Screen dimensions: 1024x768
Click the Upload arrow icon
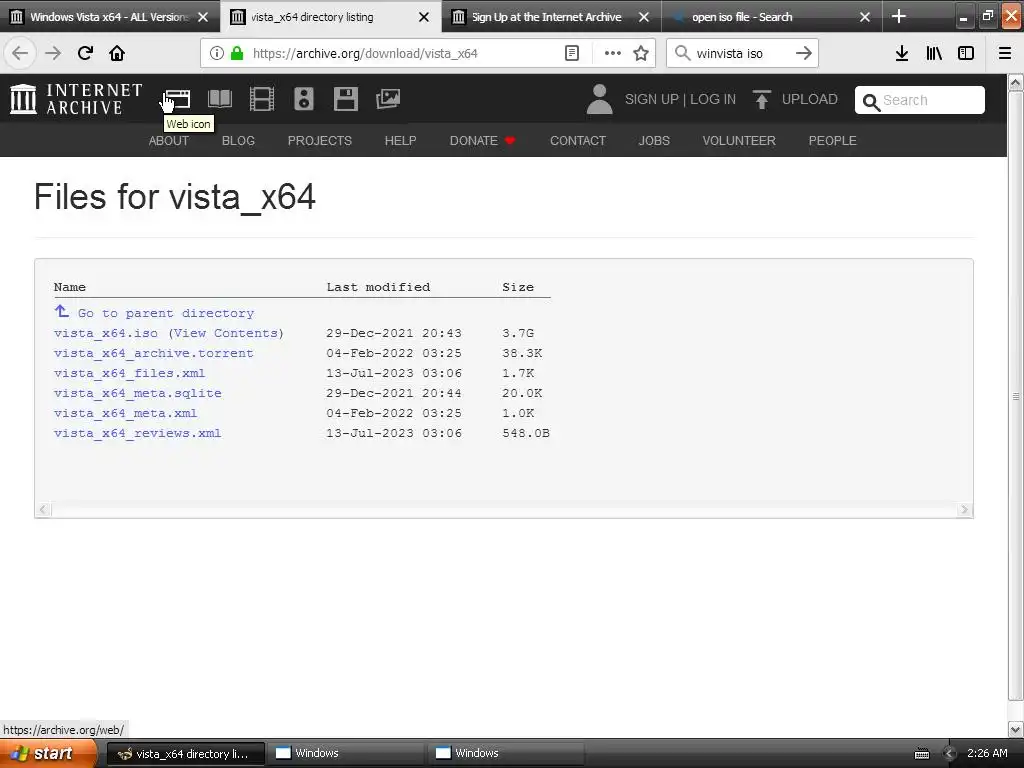(x=761, y=99)
